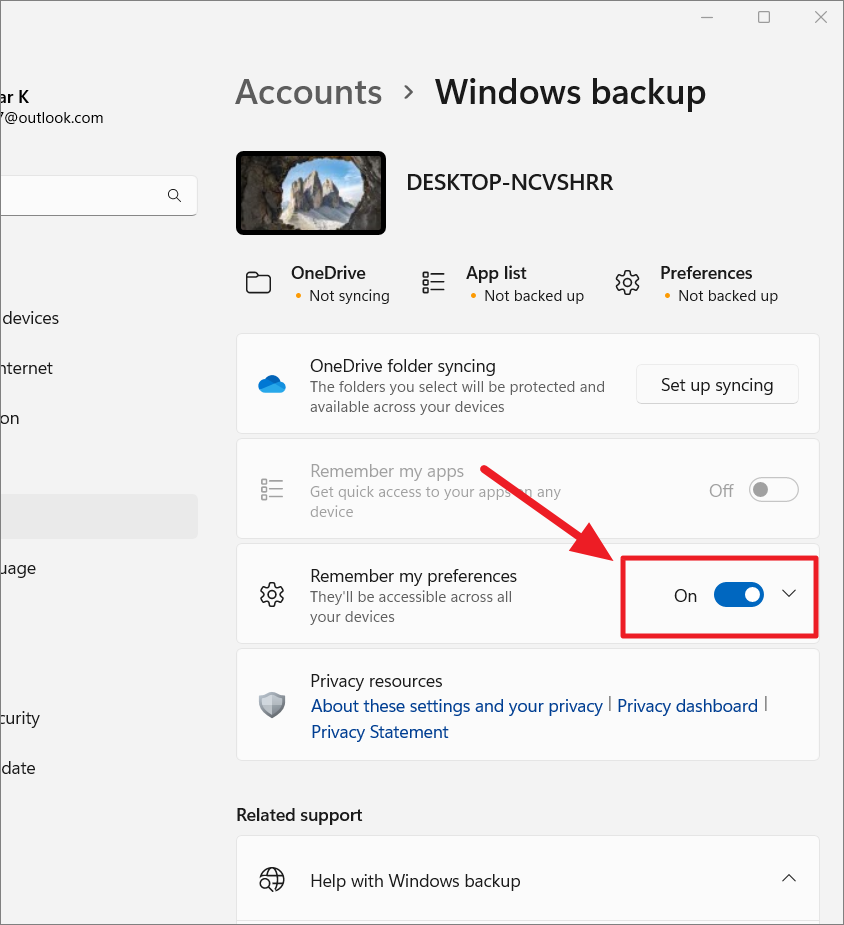Click the DESKTOP-NCVSHRR device thumbnail
Image resolution: width=844 pixels, height=925 pixels.
(310, 193)
